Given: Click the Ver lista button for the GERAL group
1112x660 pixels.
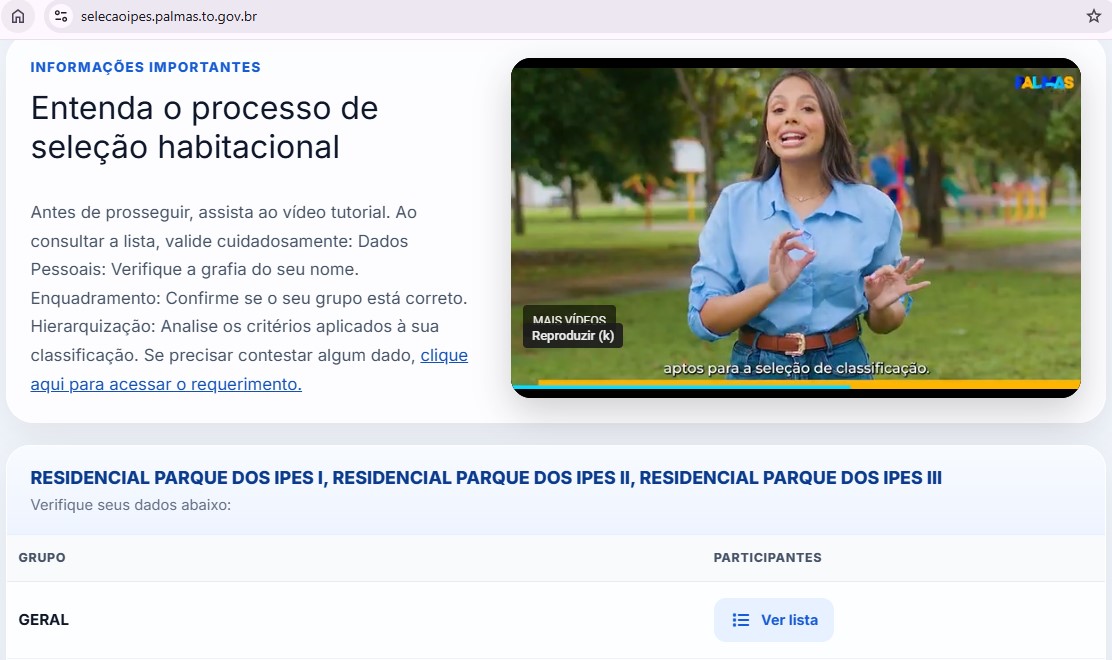Looking at the screenshot, I should click(773, 620).
